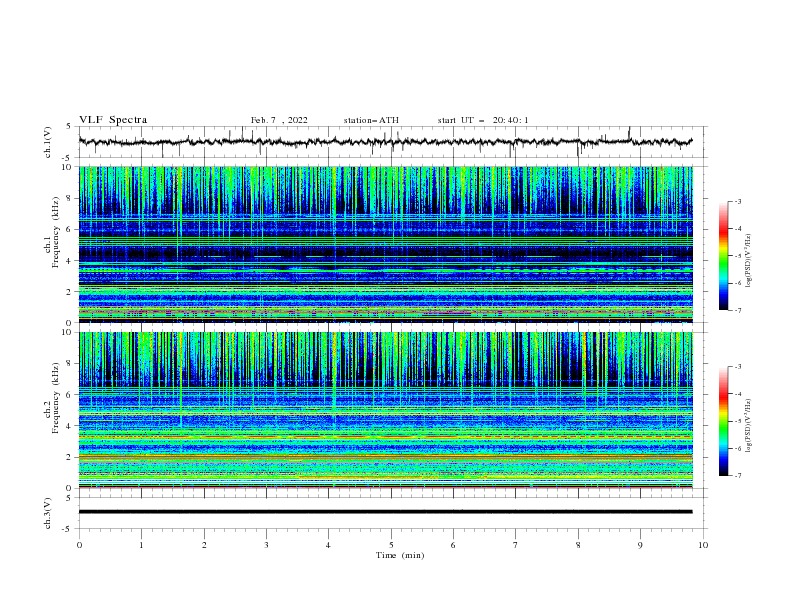Click the time axis tick label "2"
Screen dimensions: 792x612
[204, 545]
